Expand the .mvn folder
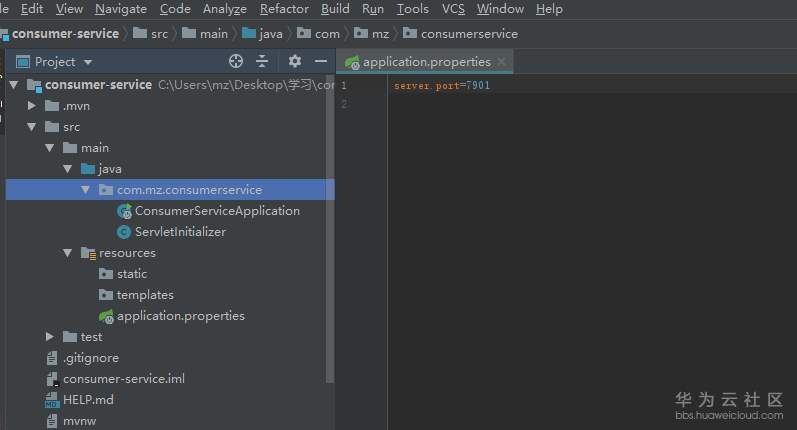The image size is (797, 430). (32, 106)
